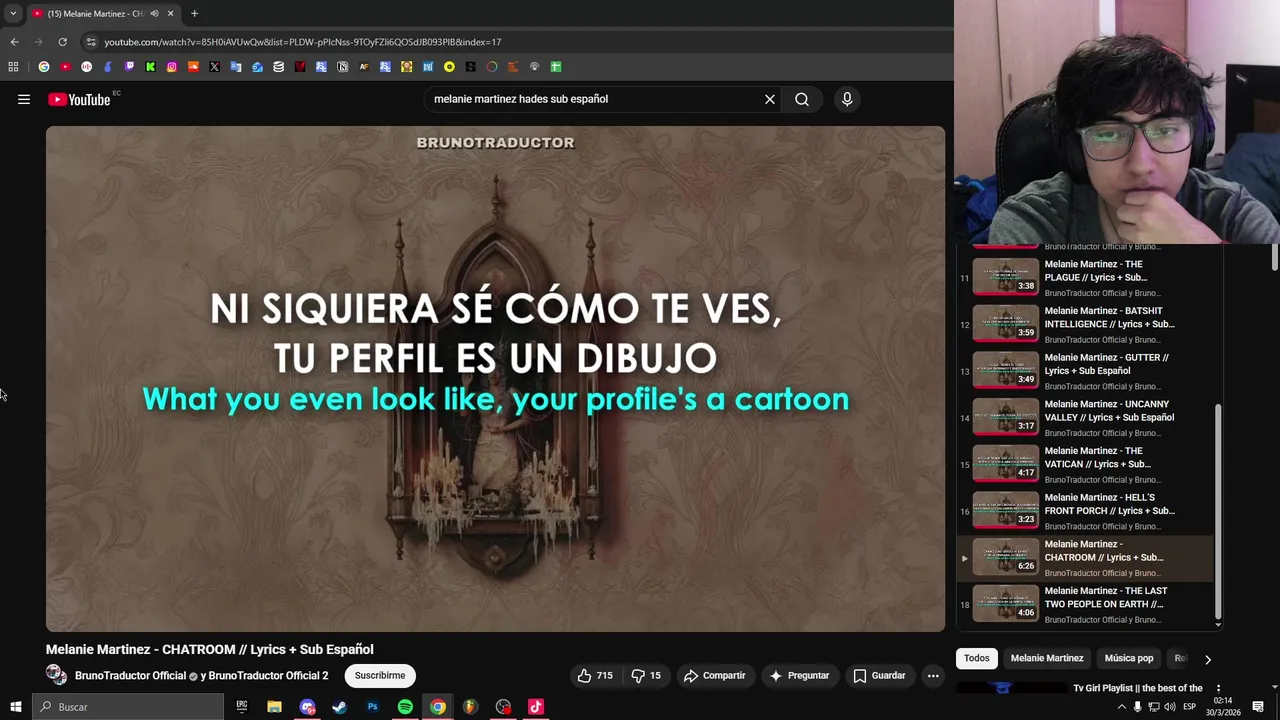Viewport: 1280px width, 720px height.
Task: Open the BrunoTraductor channel avatar
Action: [x=56, y=675]
